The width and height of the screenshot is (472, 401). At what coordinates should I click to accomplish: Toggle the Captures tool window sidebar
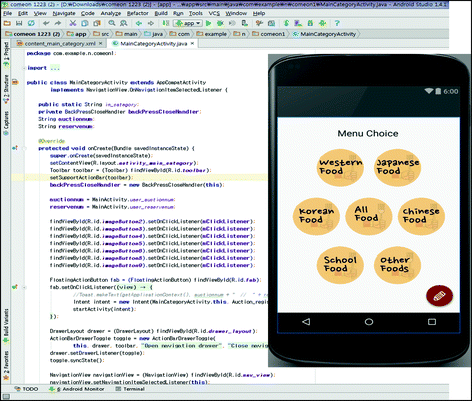click(6, 122)
